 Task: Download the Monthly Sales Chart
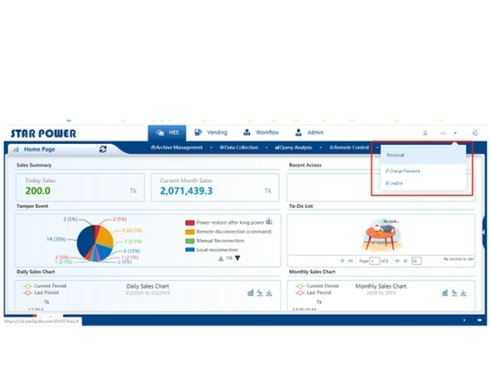click(463, 293)
